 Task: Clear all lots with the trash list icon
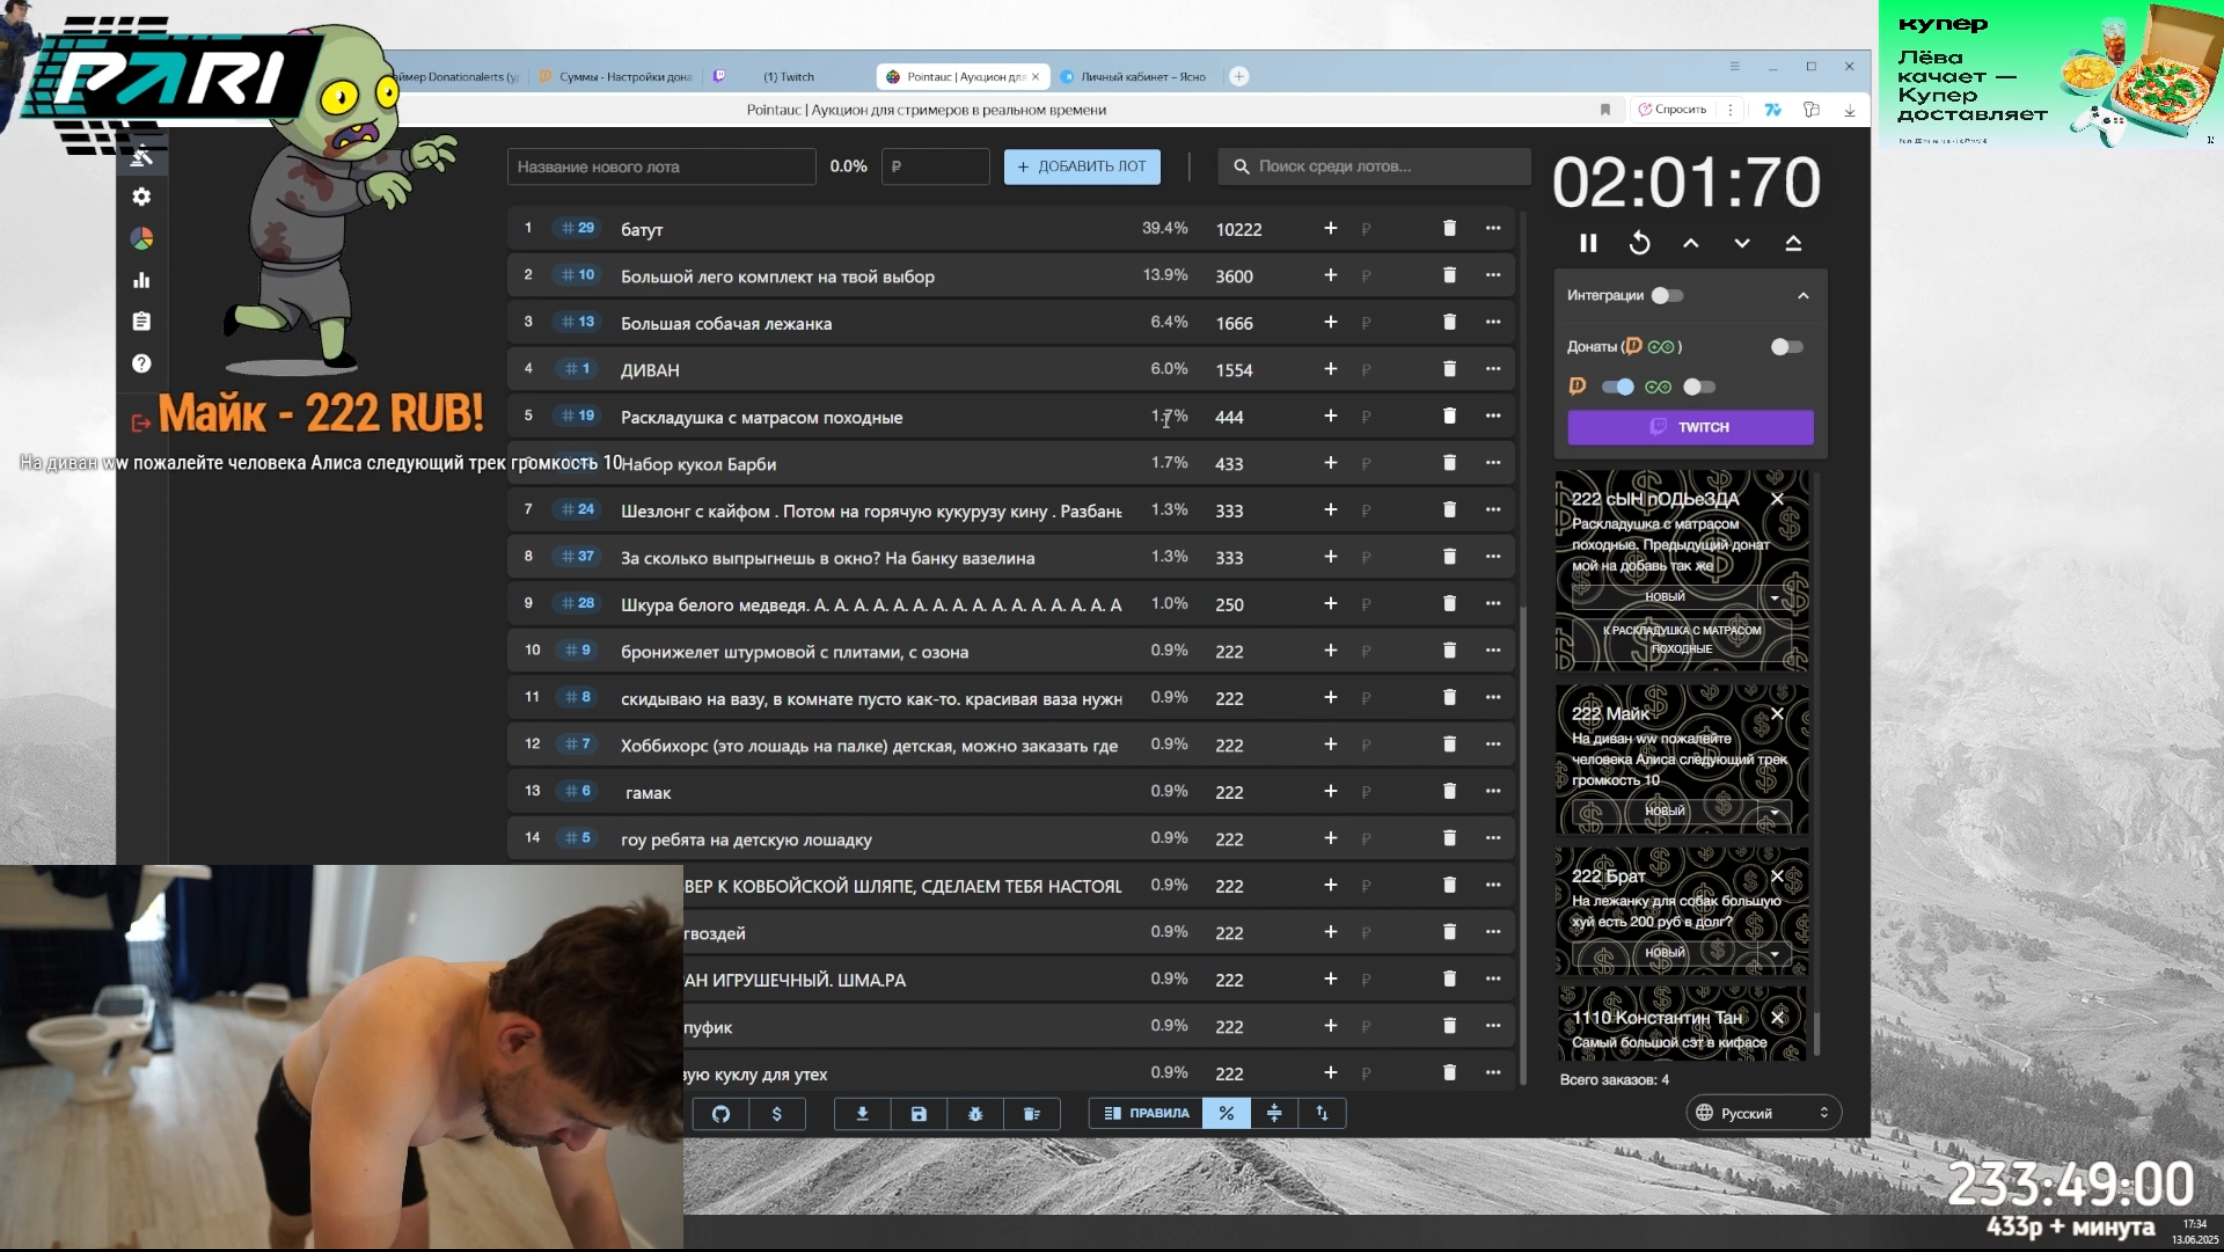point(1032,1113)
